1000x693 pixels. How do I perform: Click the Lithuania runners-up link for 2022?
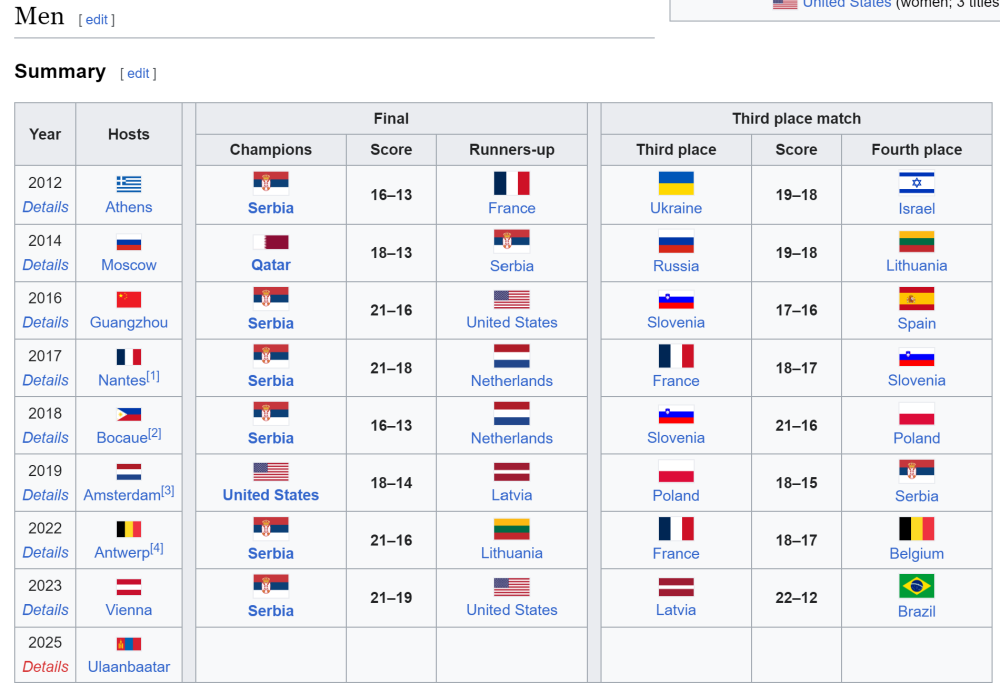coord(512,553)
